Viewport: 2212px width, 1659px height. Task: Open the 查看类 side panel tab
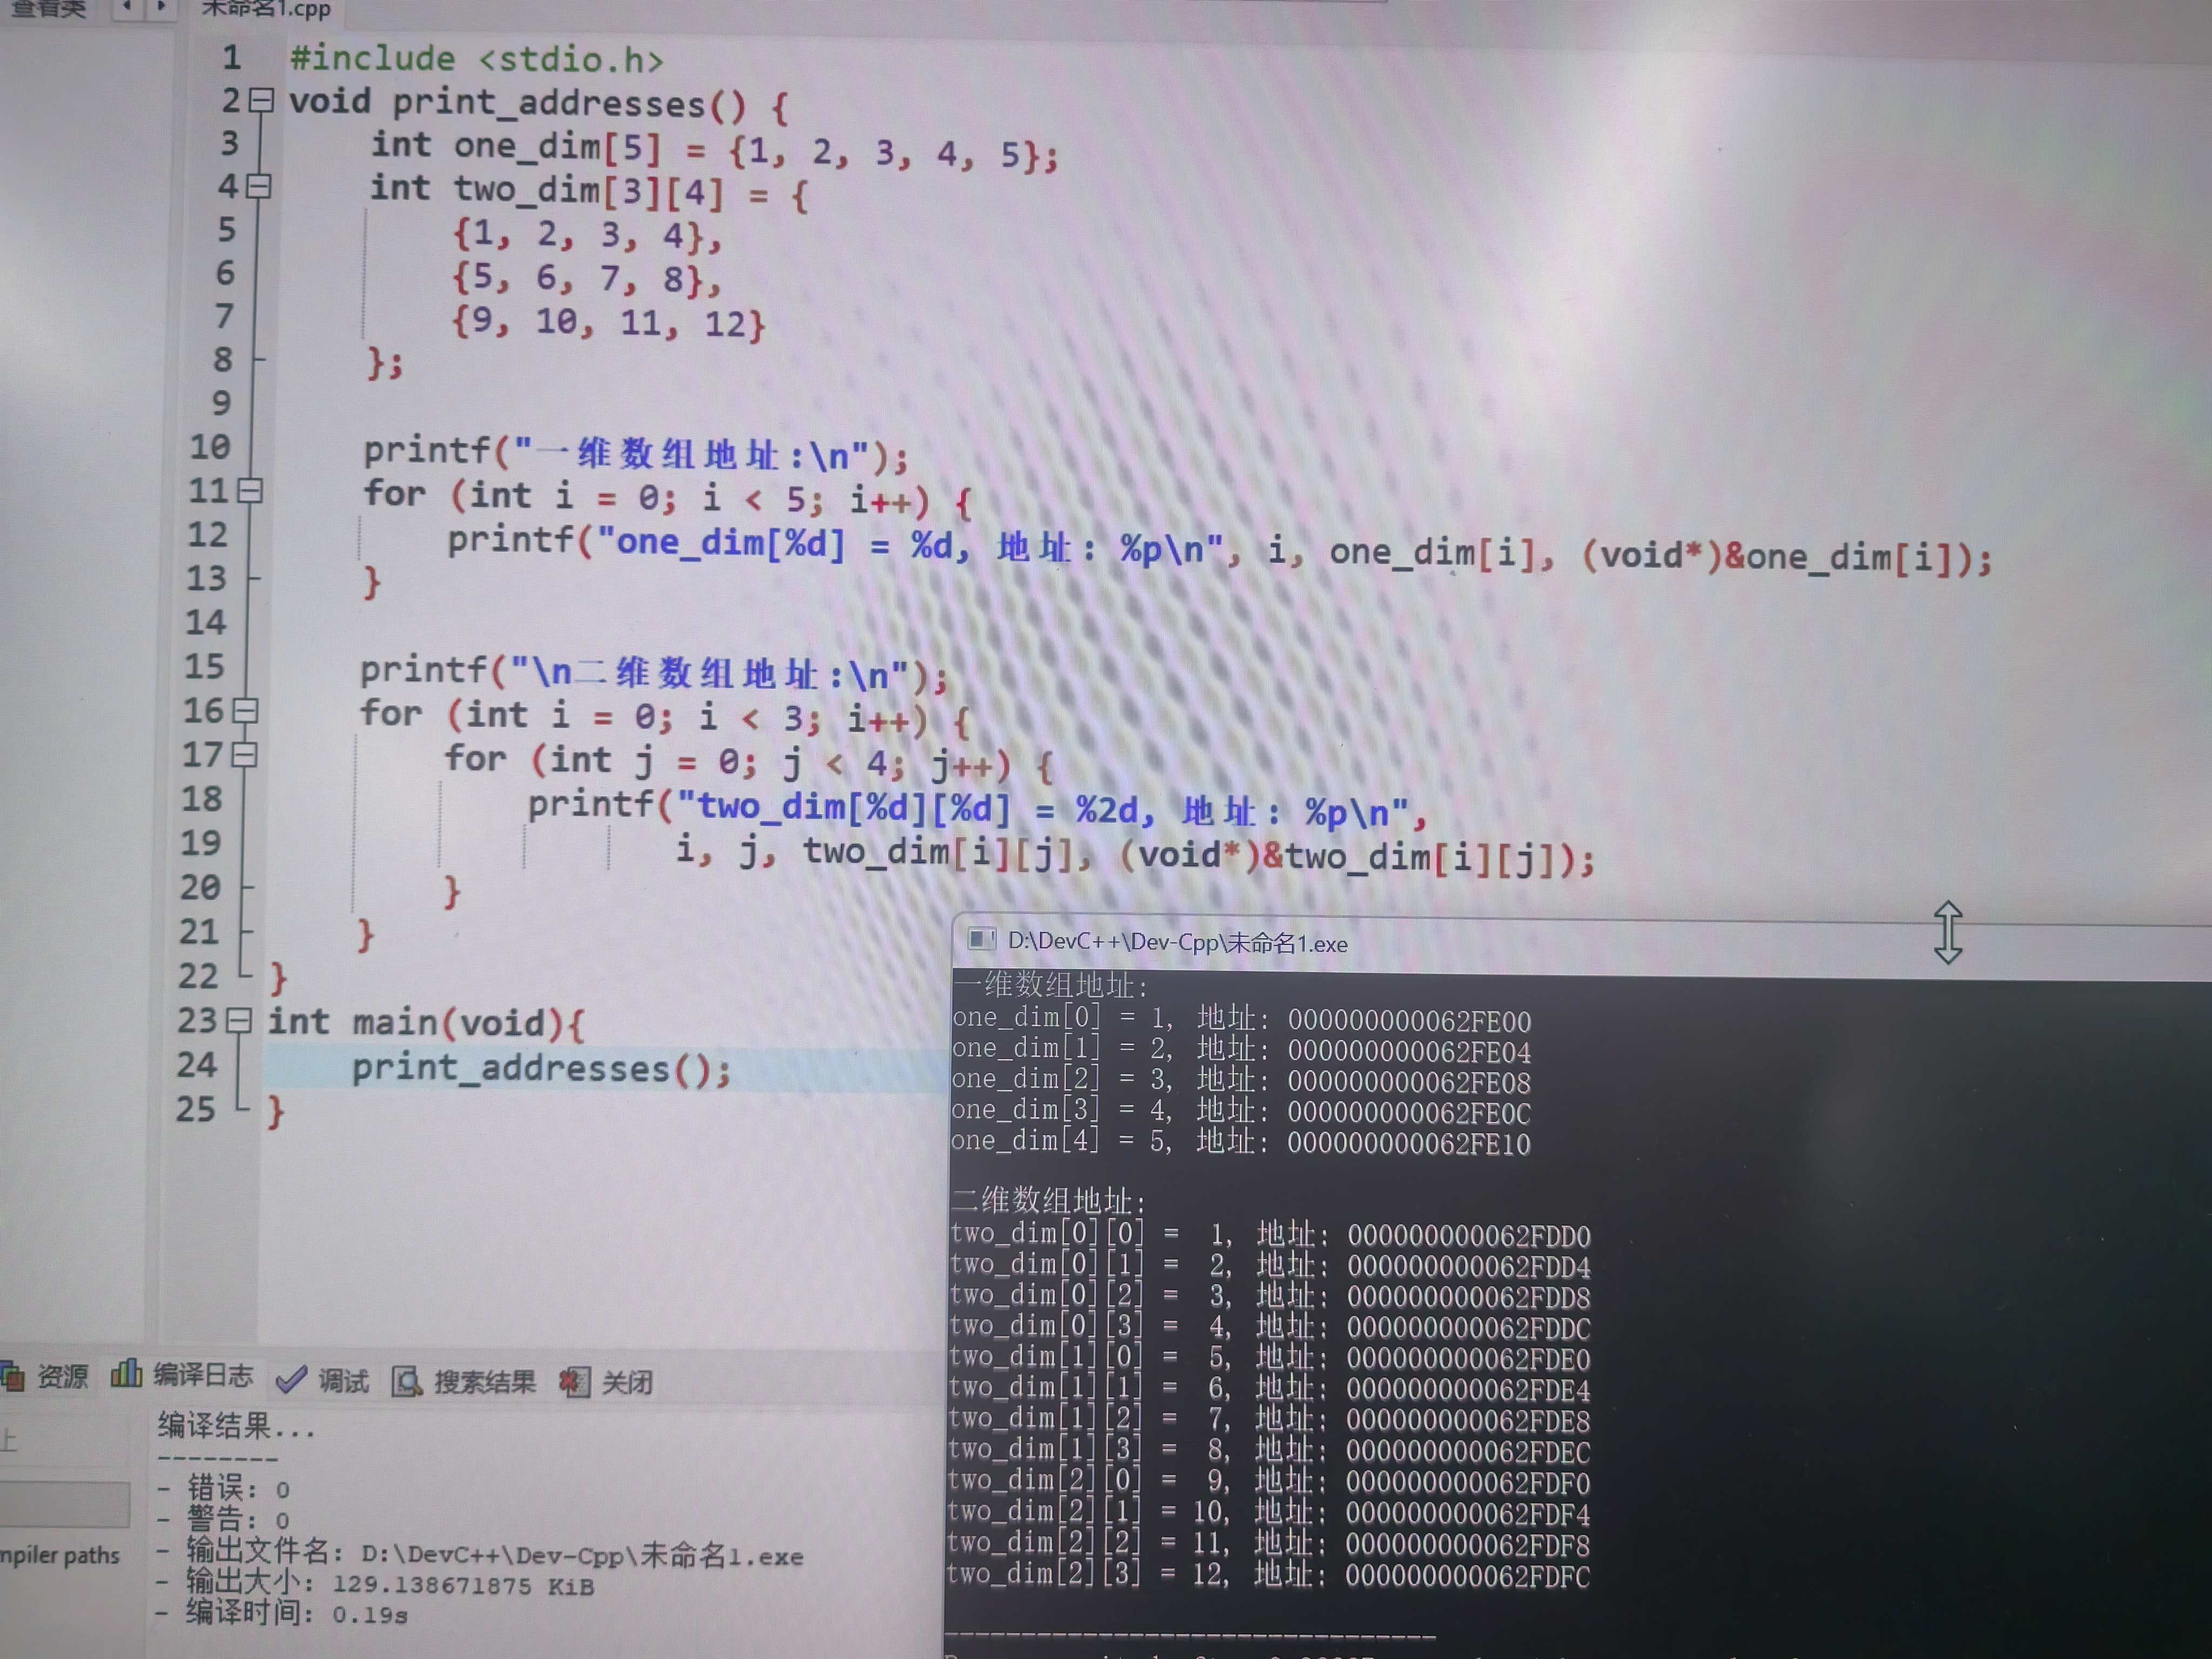pyautogui.click(x=48, y=8)
